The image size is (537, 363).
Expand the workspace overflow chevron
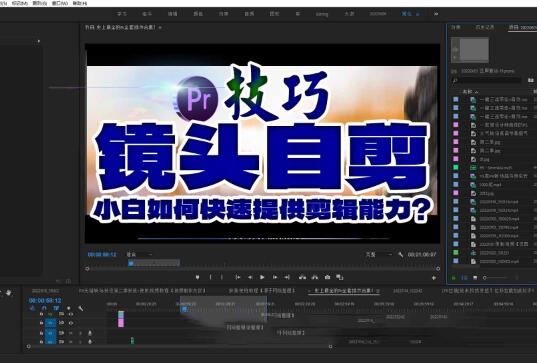(436, 14)
